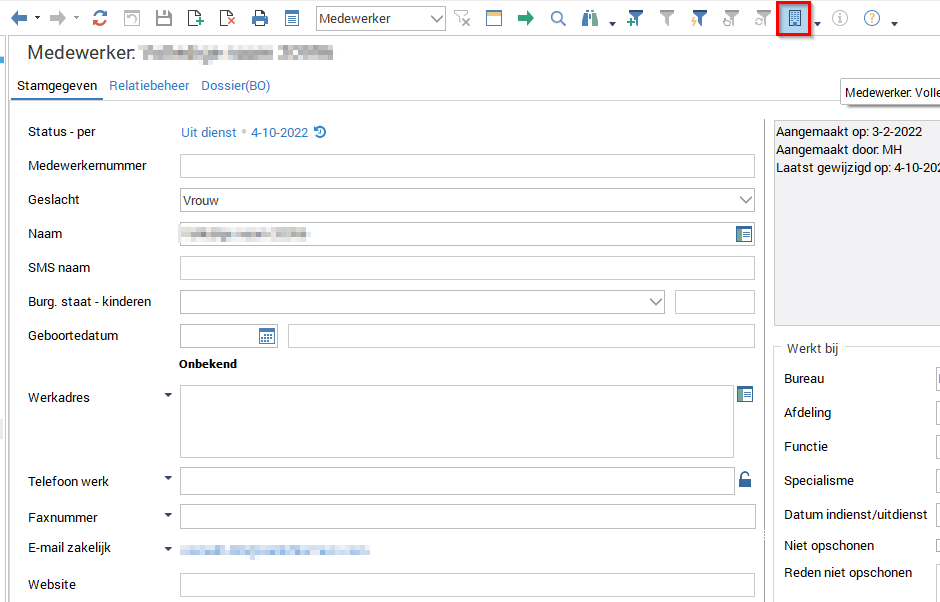The image size is (940, 602).
Task: Unlock the Telefoon werk padlock
Action: click(744, 480)
